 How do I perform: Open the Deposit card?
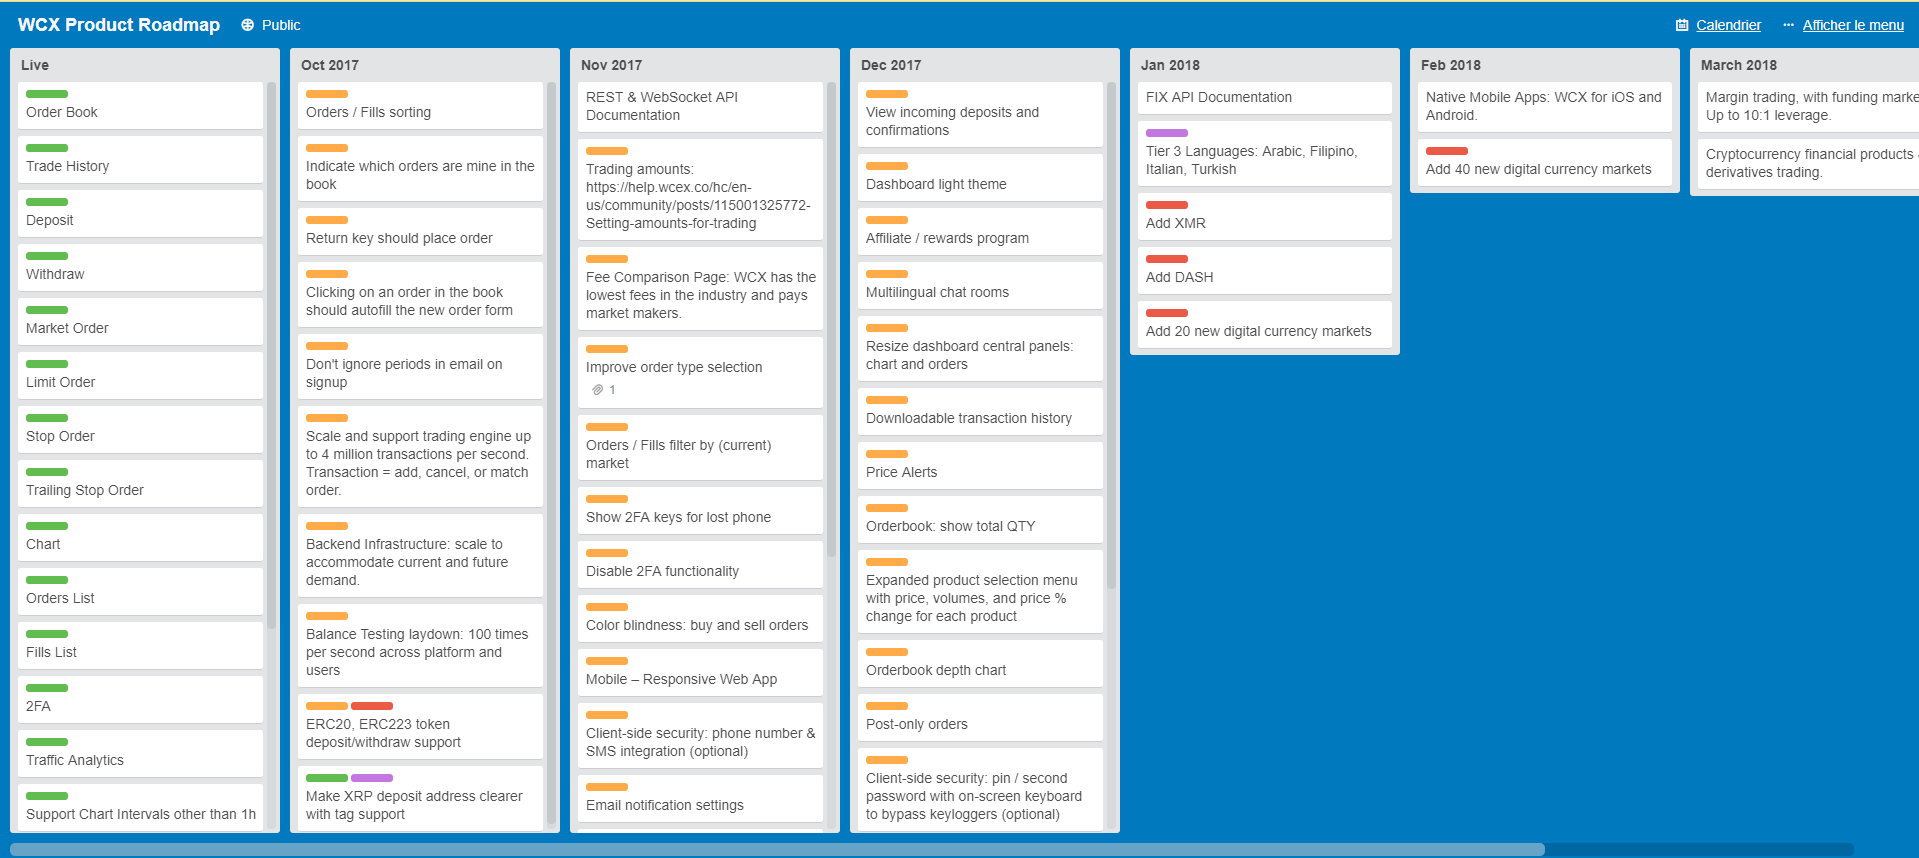(140, 213)
